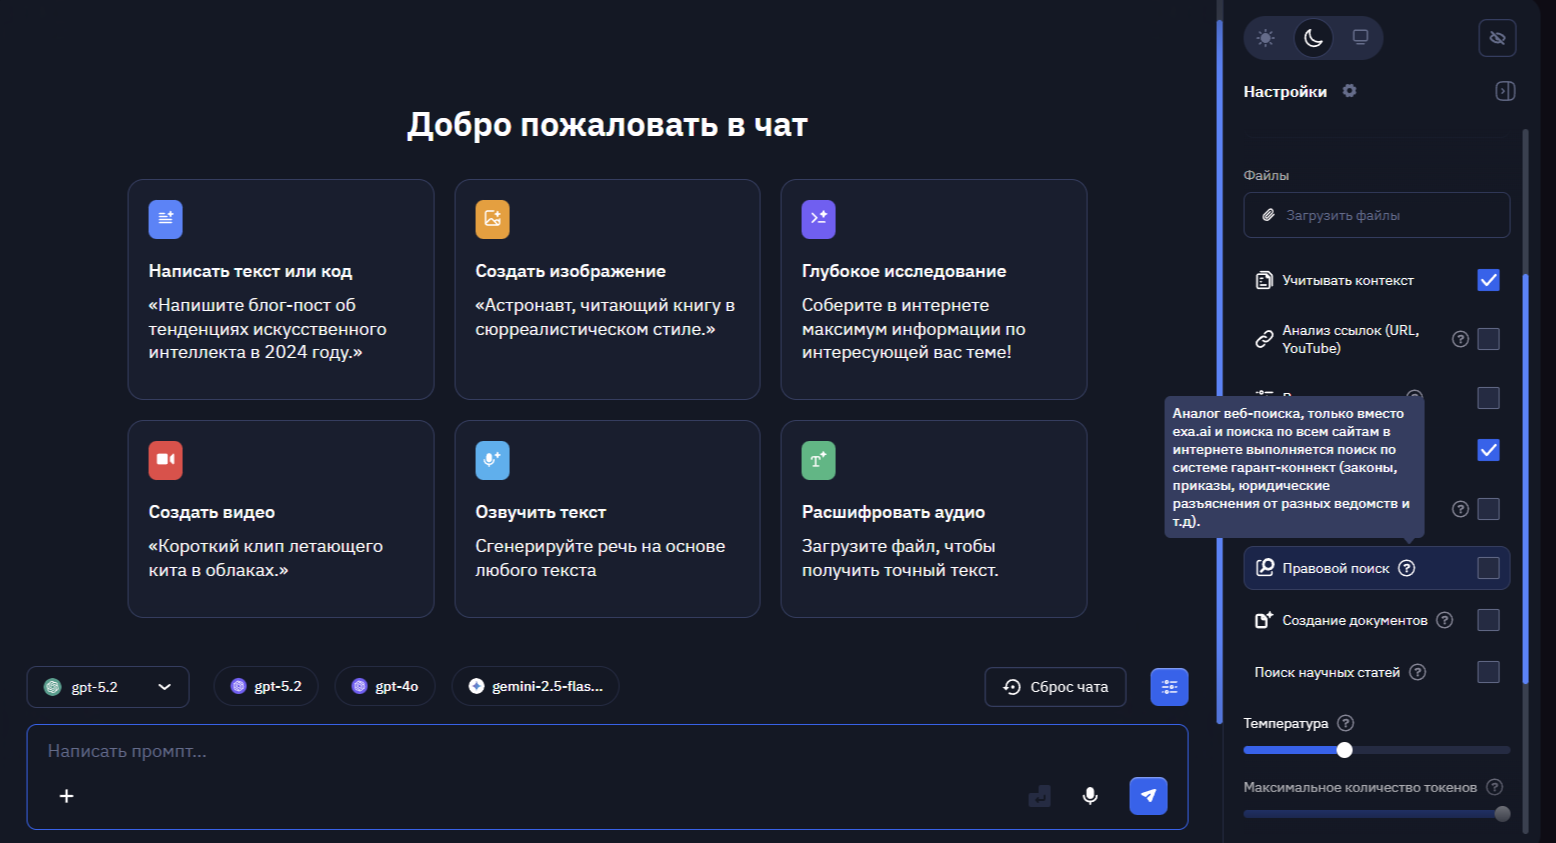
Task: Select the sun light theme icon
Action: click(x=1265, y=38)
